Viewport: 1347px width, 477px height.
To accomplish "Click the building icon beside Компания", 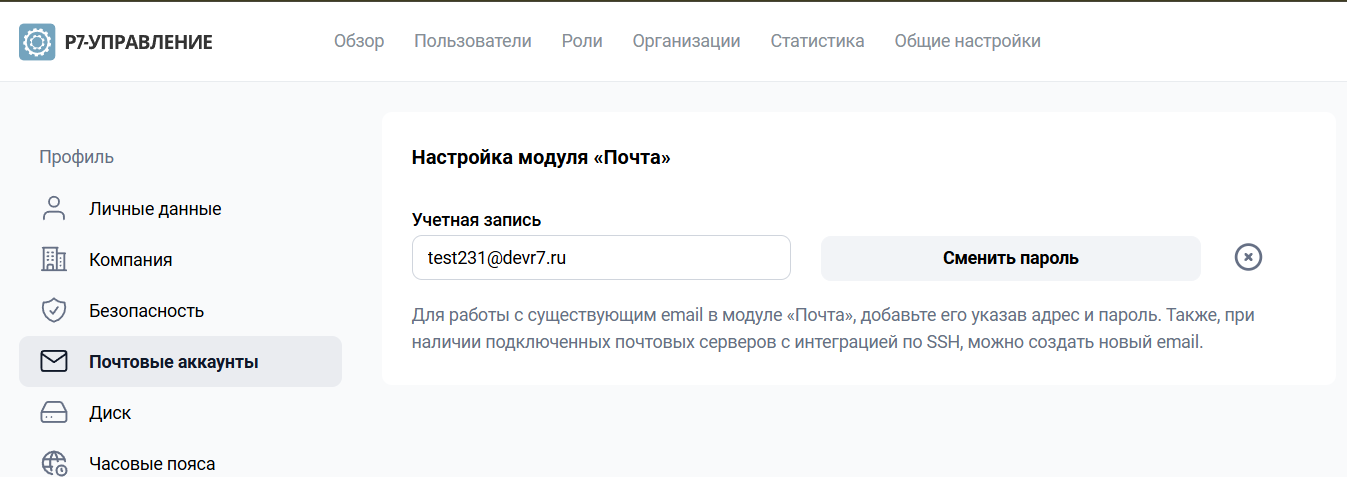I will [x=54, y=259].
